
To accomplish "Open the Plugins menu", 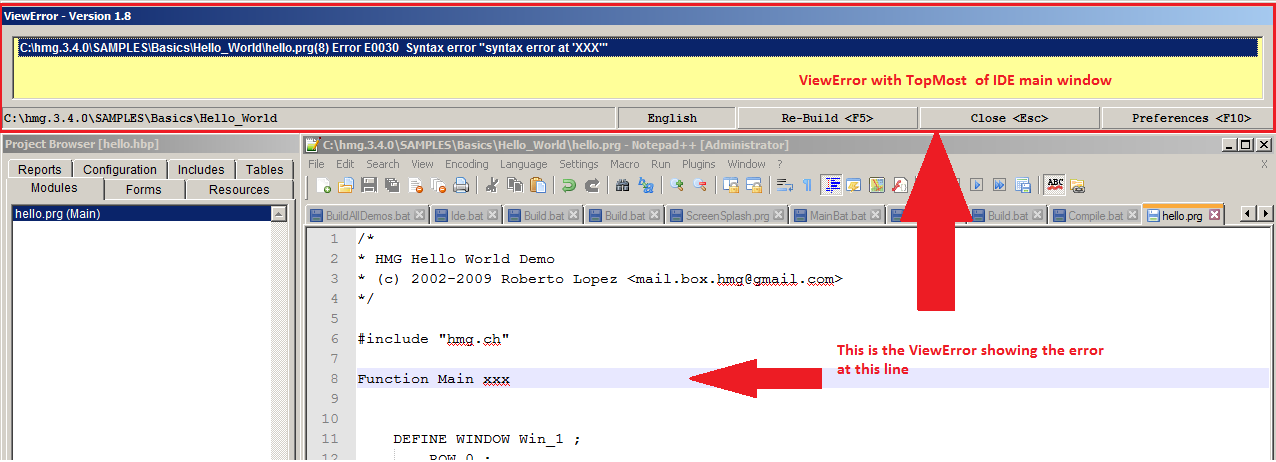I will coord(699,164).
